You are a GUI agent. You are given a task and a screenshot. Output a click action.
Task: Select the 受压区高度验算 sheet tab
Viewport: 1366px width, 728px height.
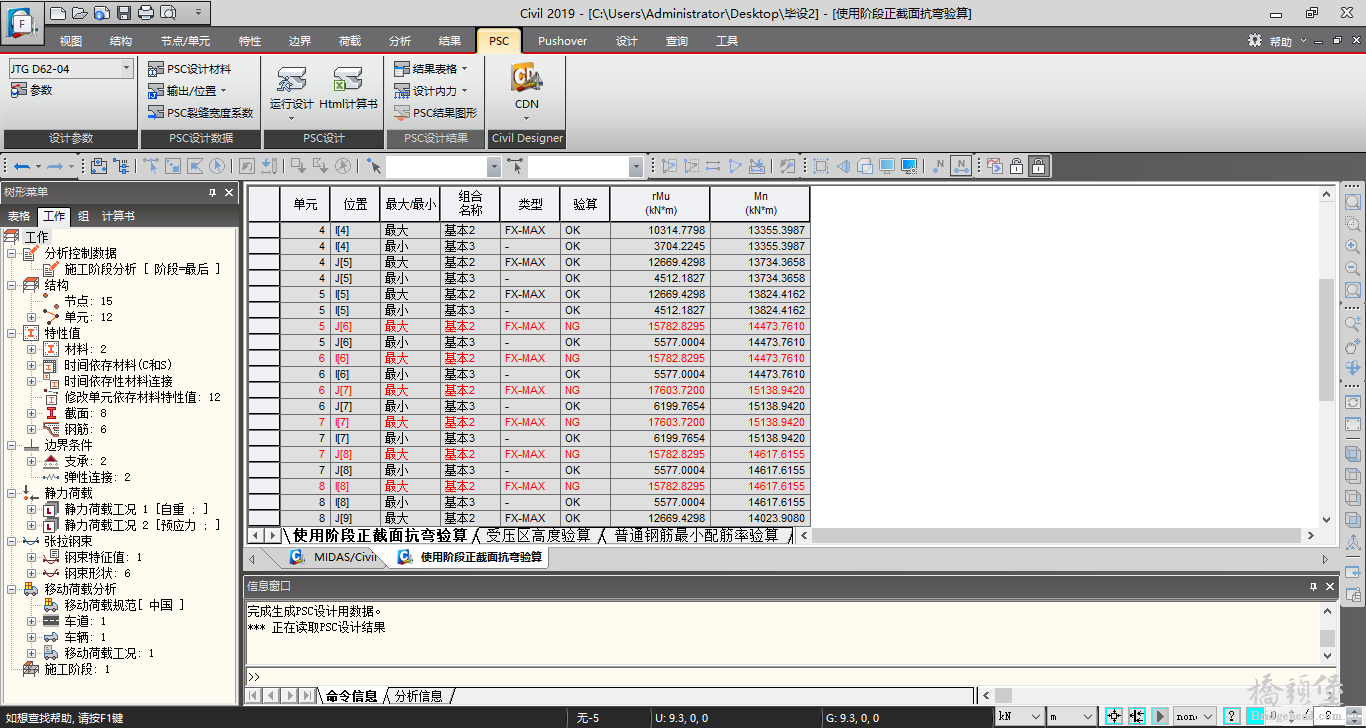(538, 536)
